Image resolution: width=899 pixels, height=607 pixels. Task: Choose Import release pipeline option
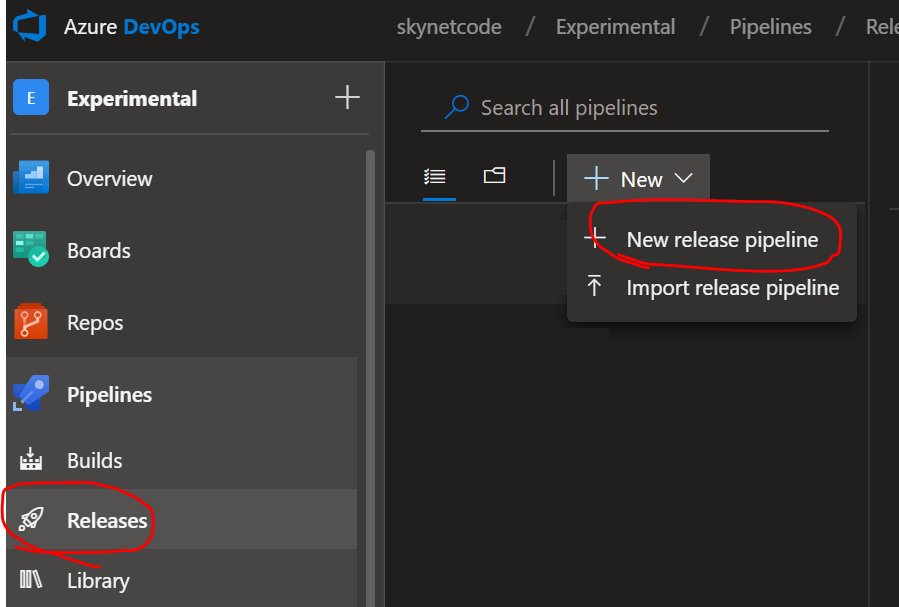[x=732, y=288]
